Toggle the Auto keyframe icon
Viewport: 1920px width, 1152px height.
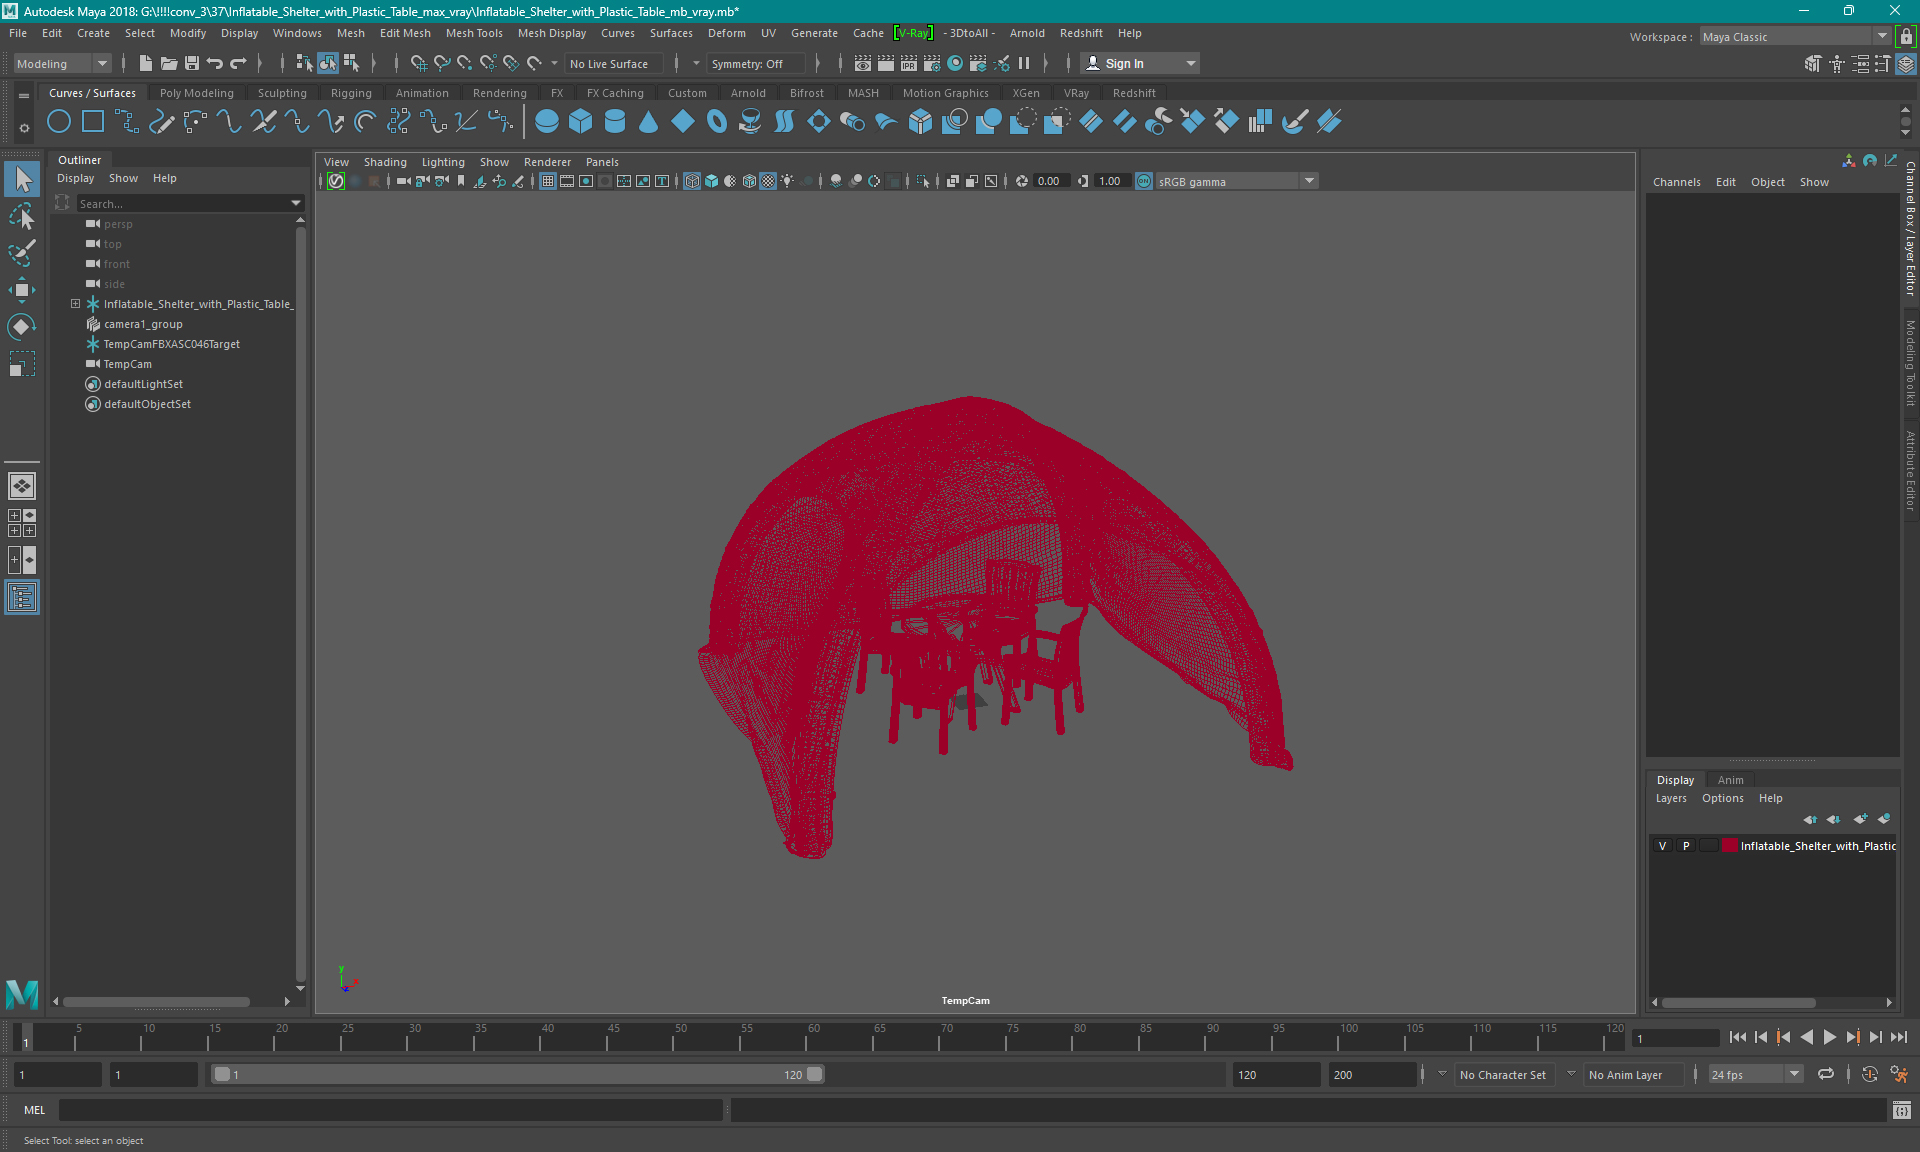click(x=1870, y=1074)
